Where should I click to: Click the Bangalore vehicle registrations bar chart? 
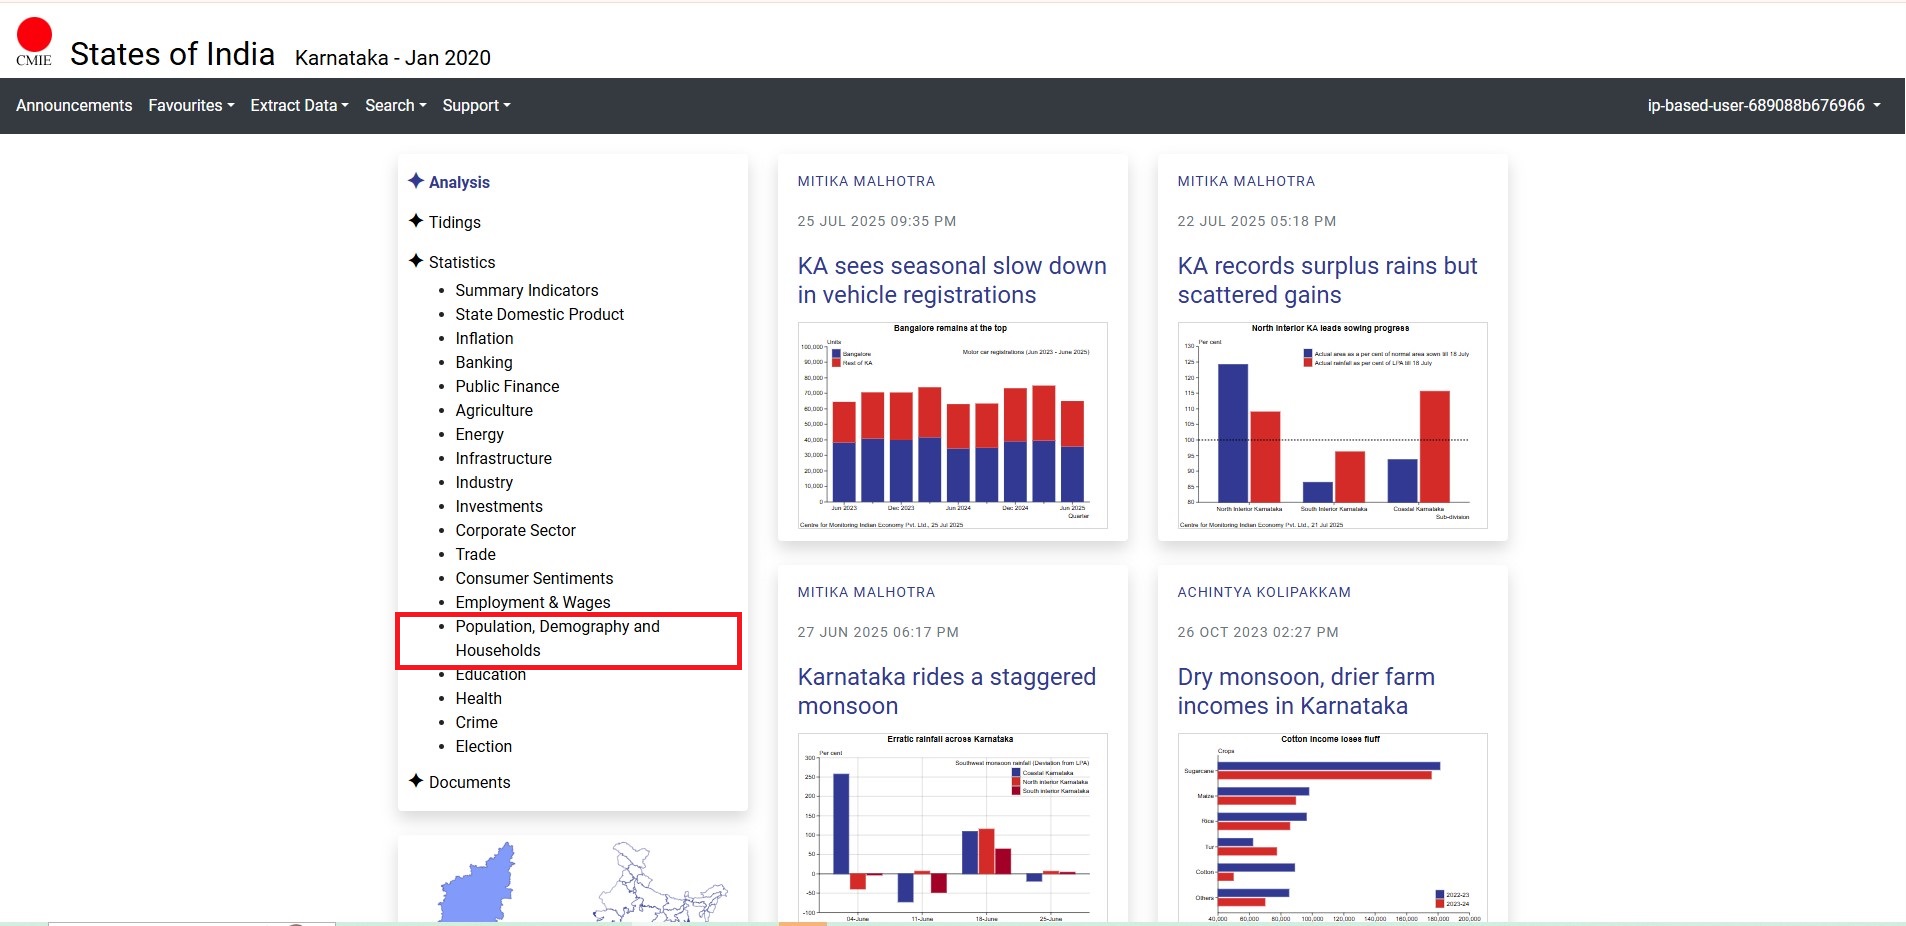pos(952,425)
